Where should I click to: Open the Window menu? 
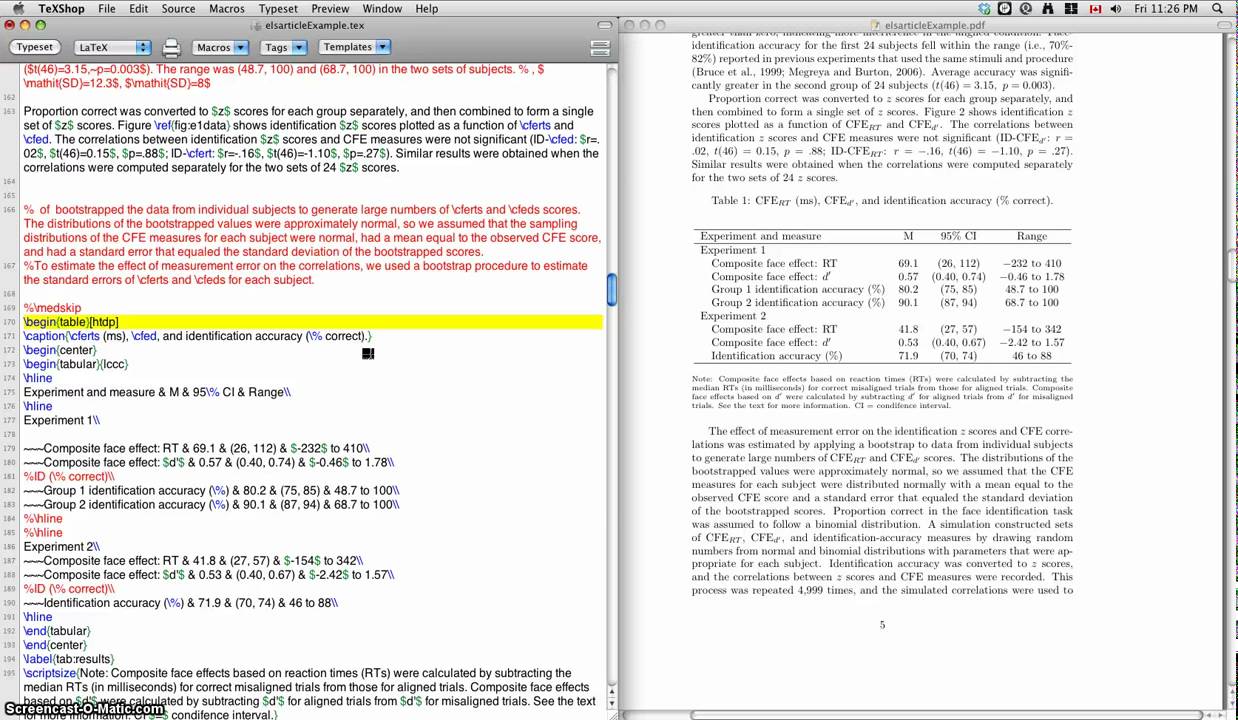tap(382, 8)
